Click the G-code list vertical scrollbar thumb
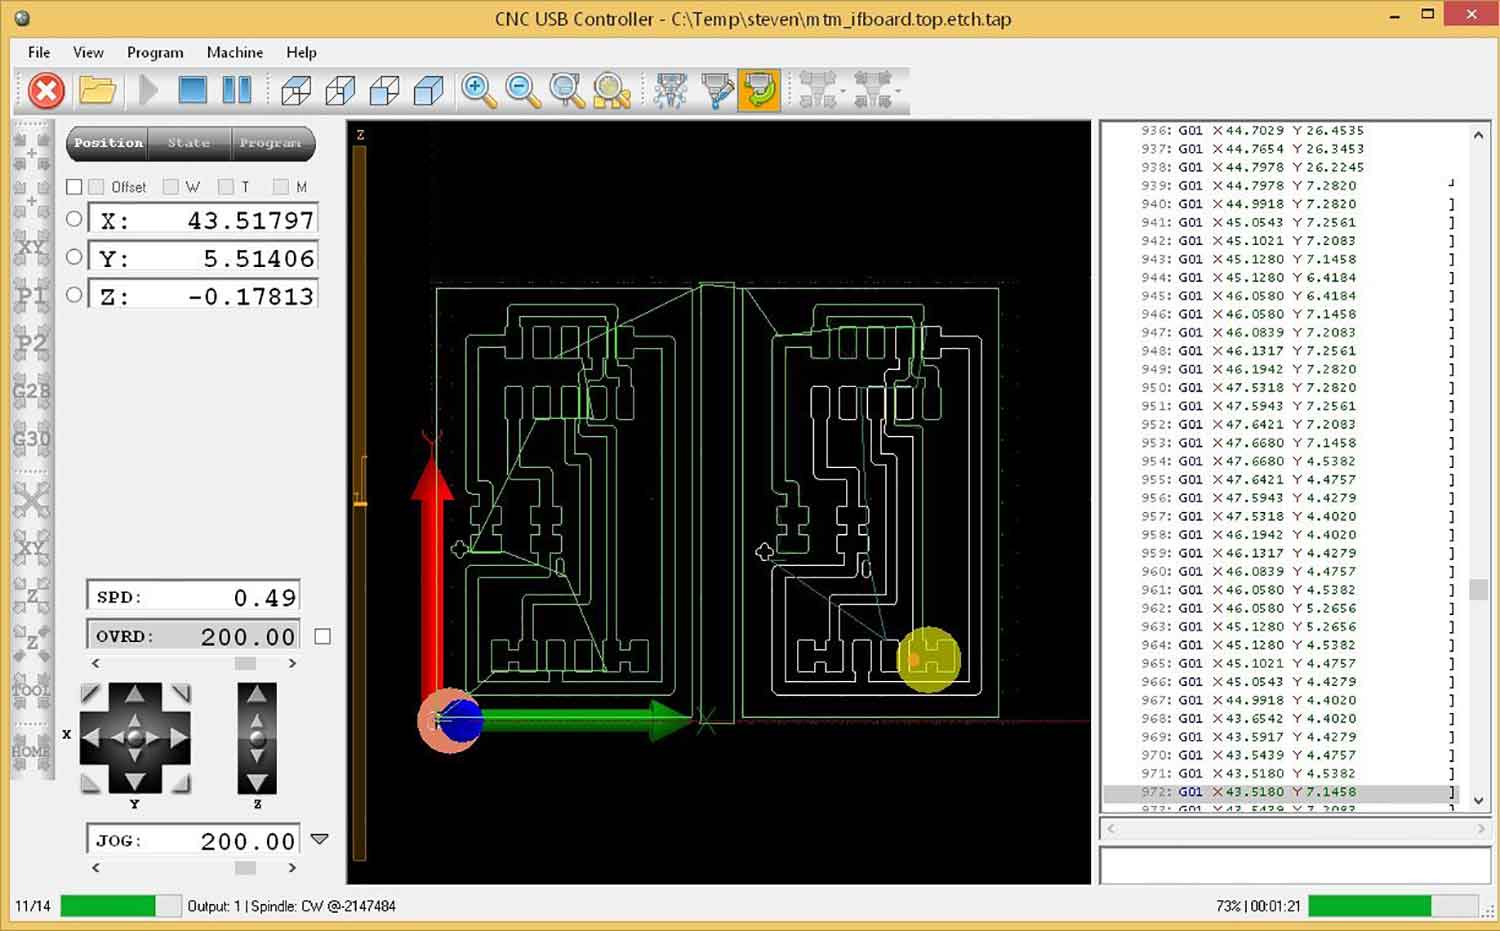 coord(1478,589)
